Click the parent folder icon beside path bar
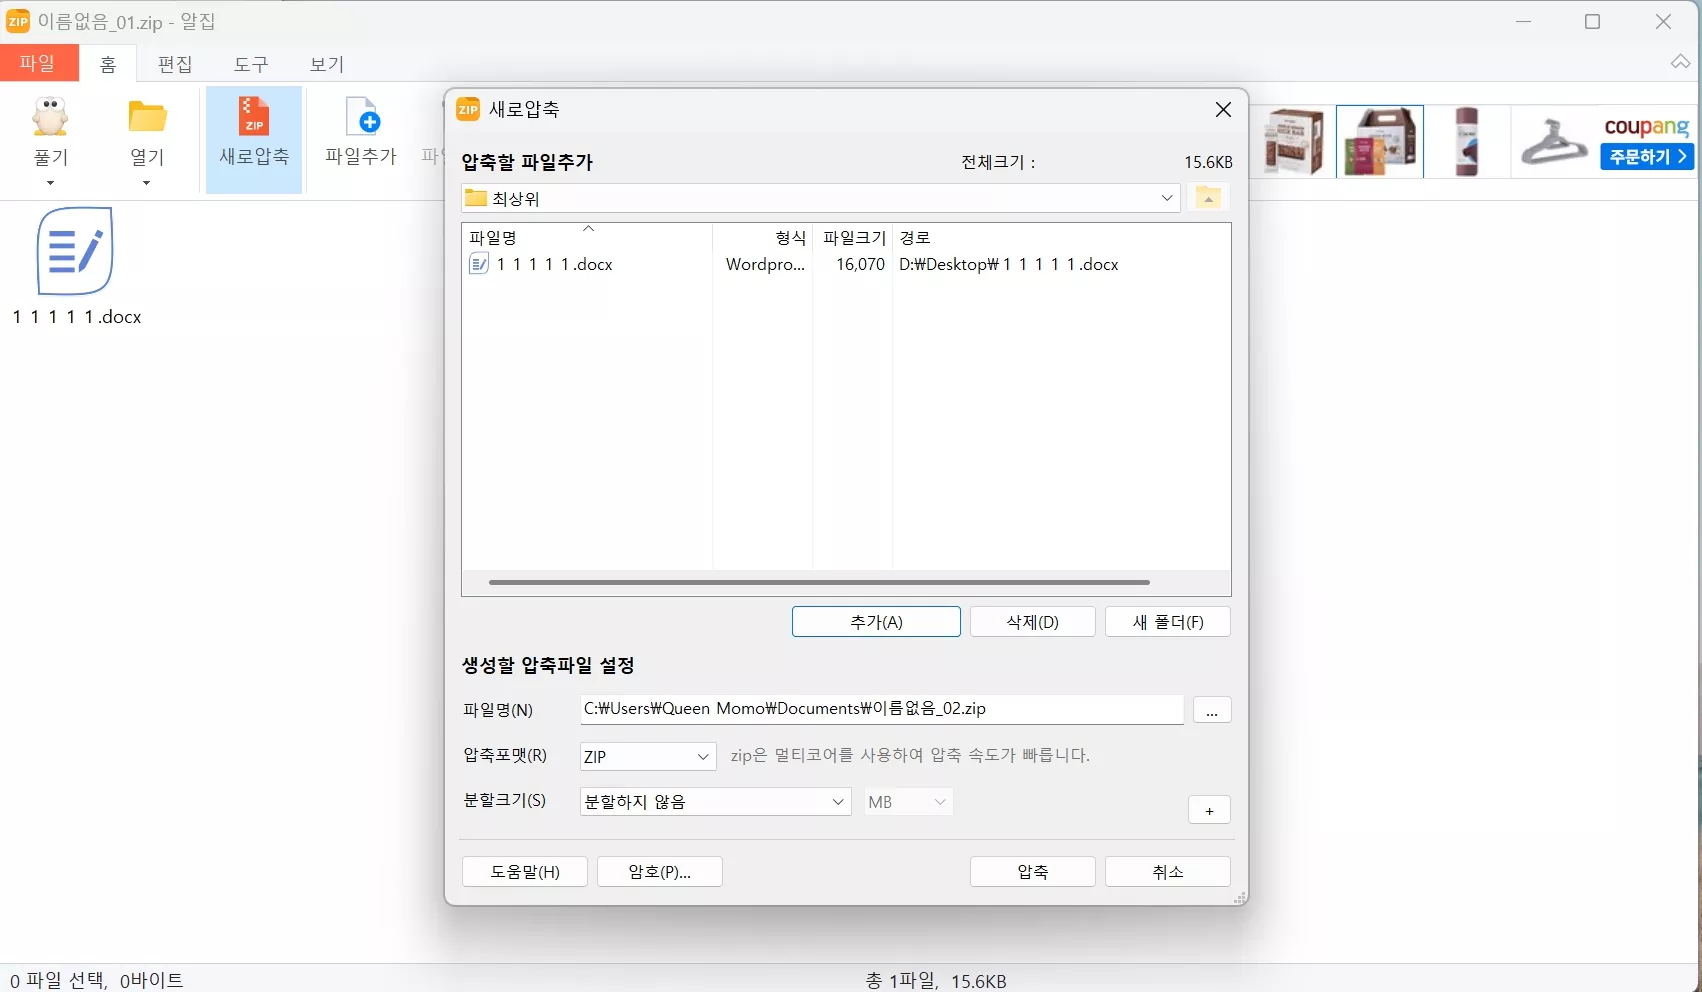The width and height of the screenshot is (1702, 992). [x=1208, y=197]
